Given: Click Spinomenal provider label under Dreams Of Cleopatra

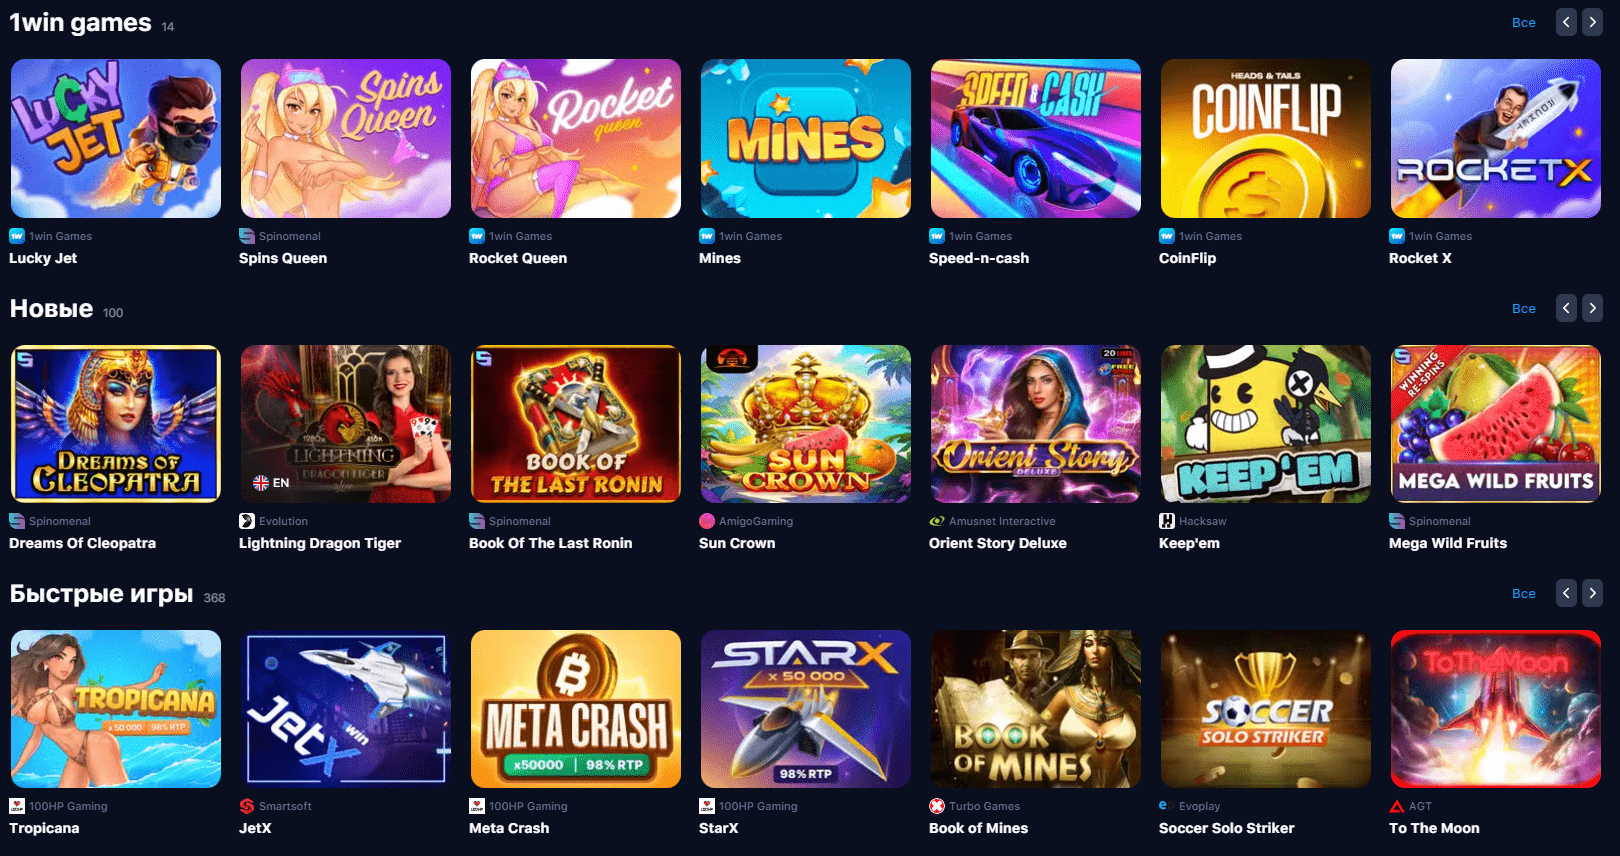Looking at the screenshot, I should (60, 521).
